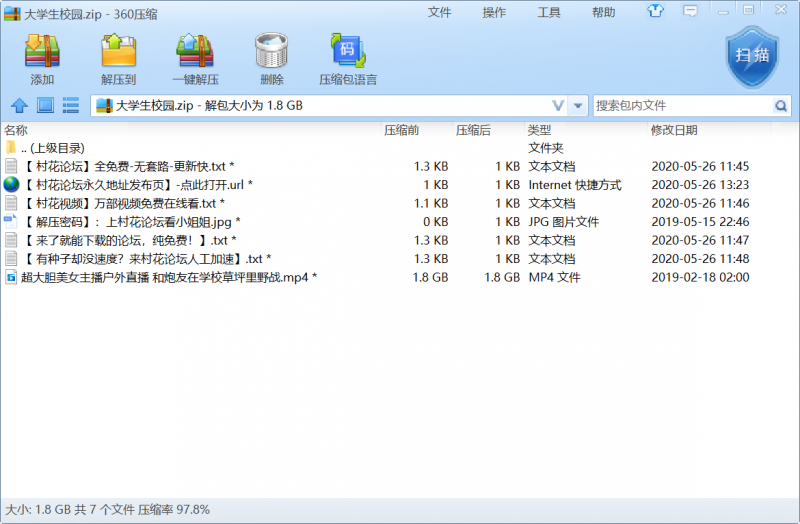Screen dimensions: 800x524
Task: Click the skin shirt icon in title bar
Action: pyautogui.click(x=656, y=12)
